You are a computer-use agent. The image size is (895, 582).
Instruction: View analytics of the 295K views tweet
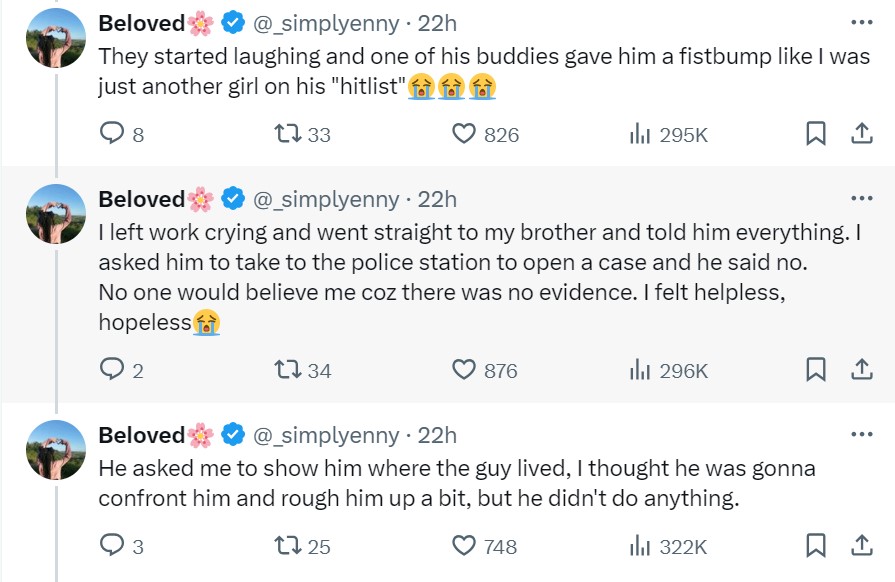click(640, 134)
